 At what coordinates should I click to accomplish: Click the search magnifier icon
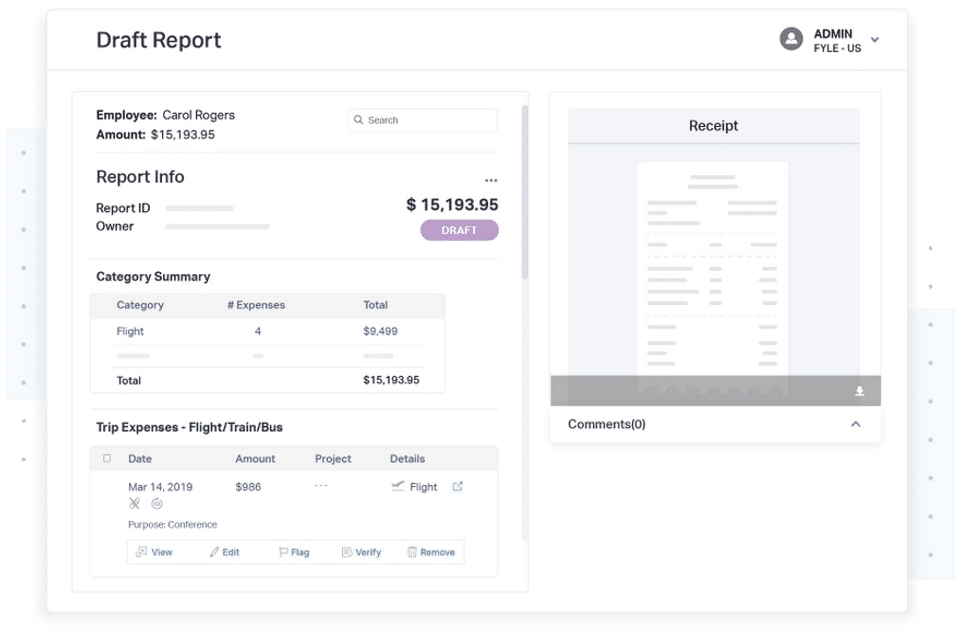358,120
